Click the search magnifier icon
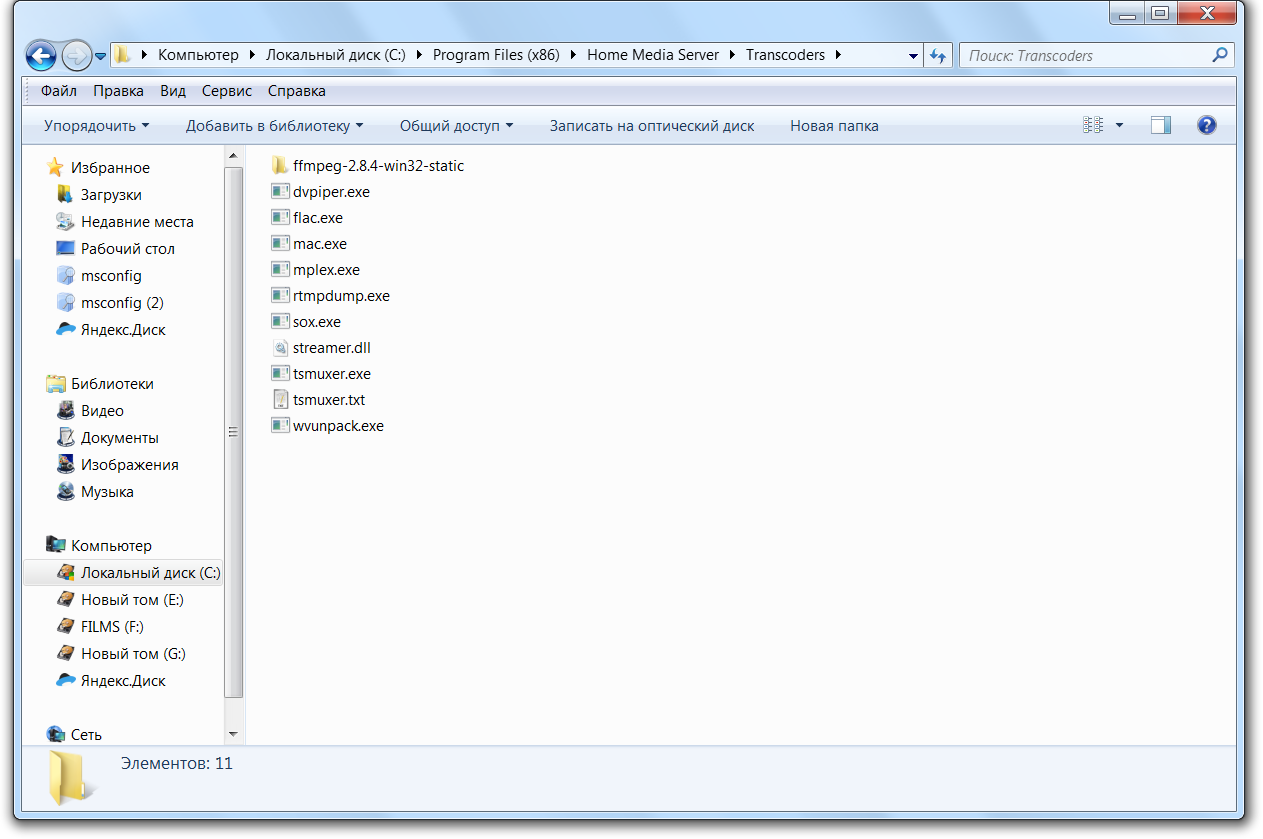1263x839 pixels. [1220, 56]
